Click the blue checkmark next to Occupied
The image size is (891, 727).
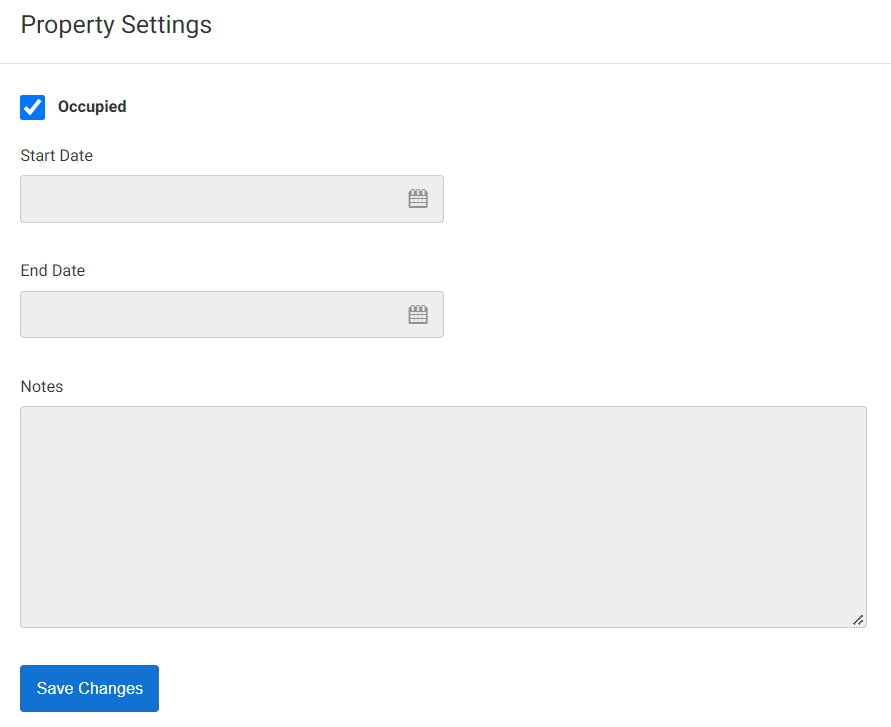coord(32,107)
